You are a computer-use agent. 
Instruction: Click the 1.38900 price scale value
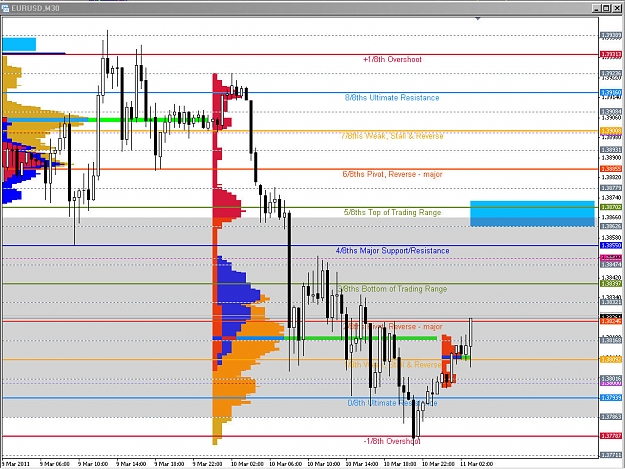[611, 158]
